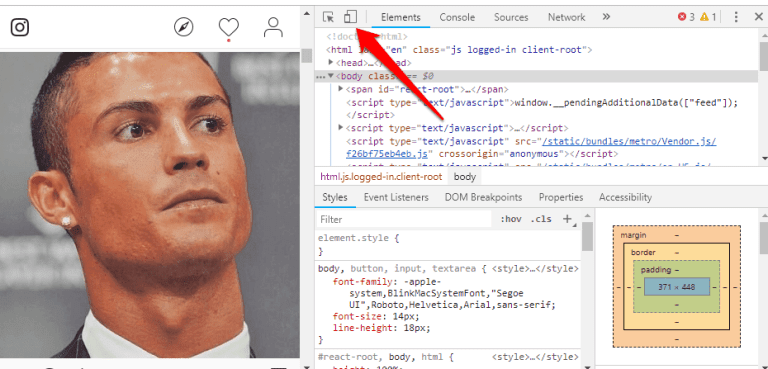Click the f26bf75eb4eb.js link

tap(387, 154)
